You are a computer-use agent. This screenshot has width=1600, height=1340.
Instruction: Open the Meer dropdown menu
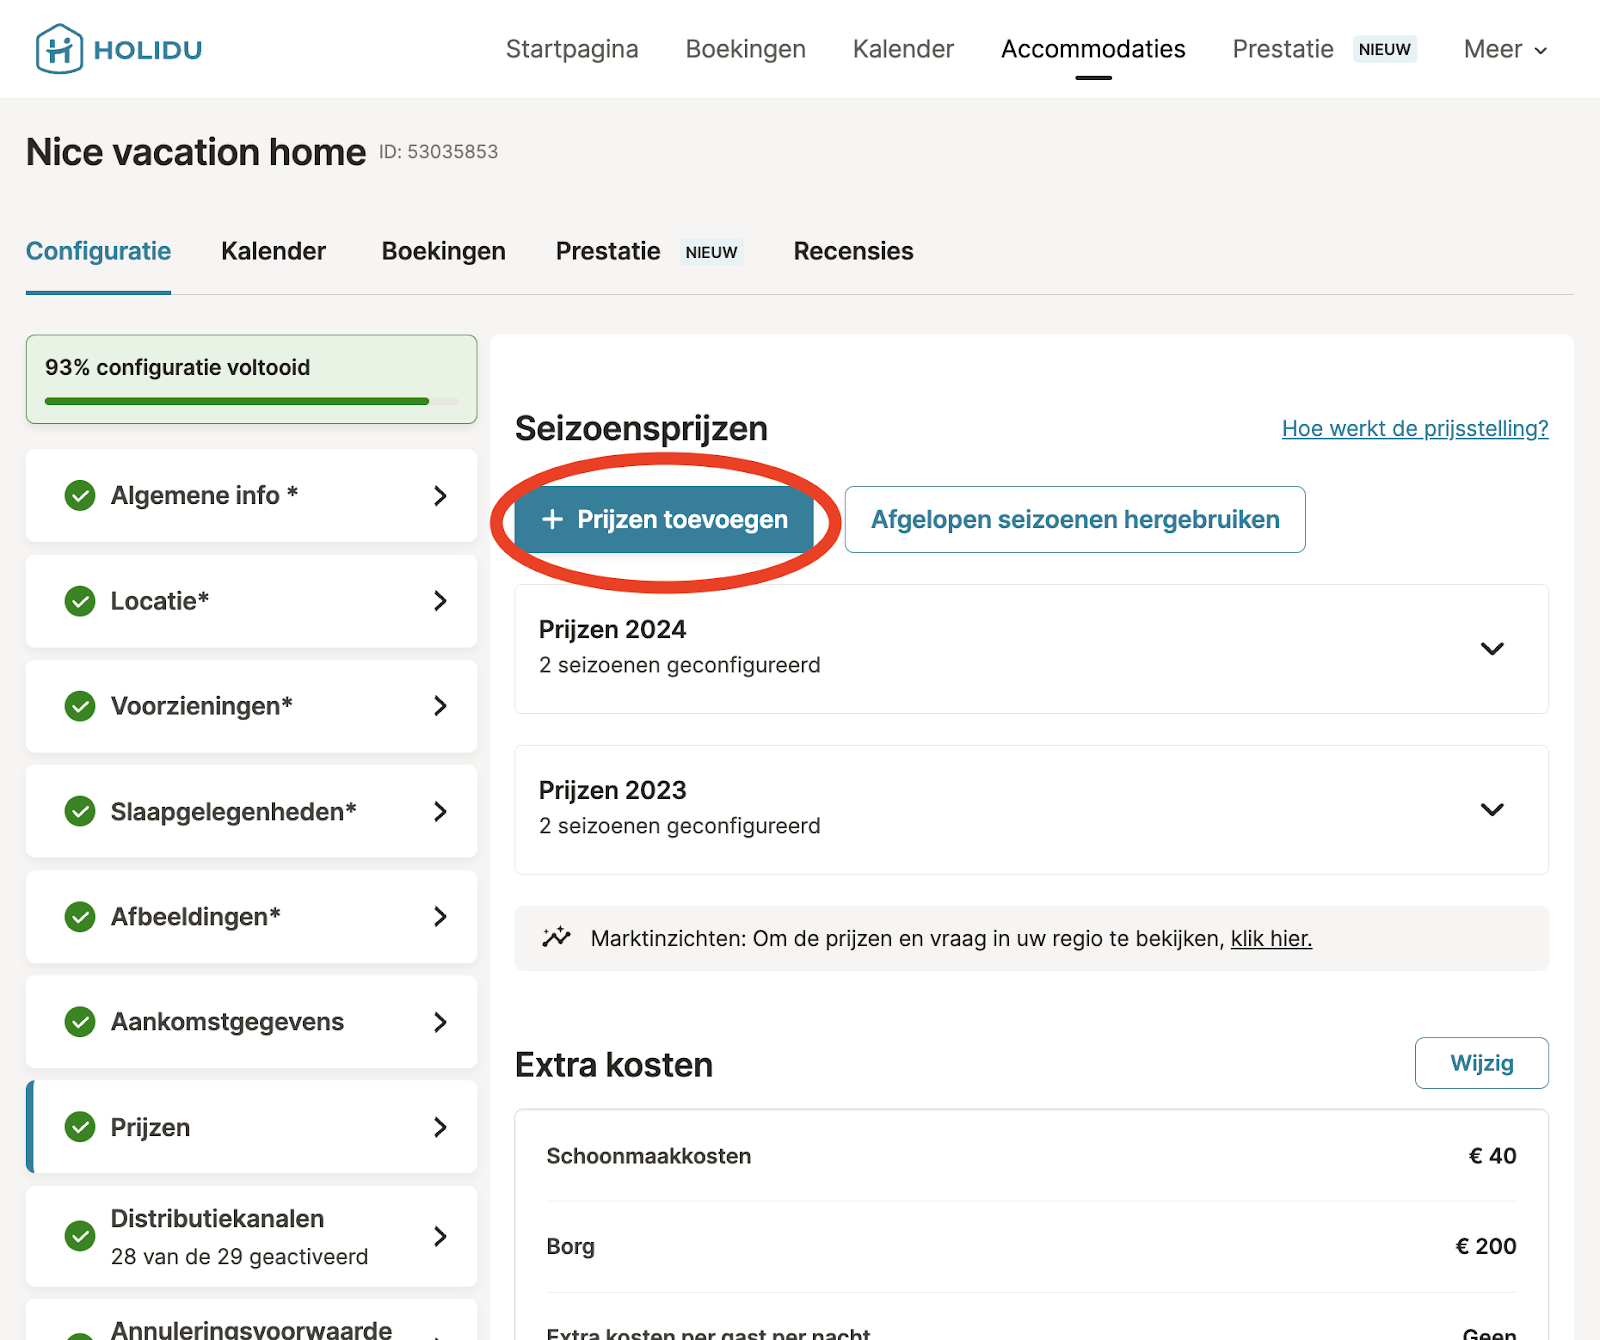click(1504, 49)
